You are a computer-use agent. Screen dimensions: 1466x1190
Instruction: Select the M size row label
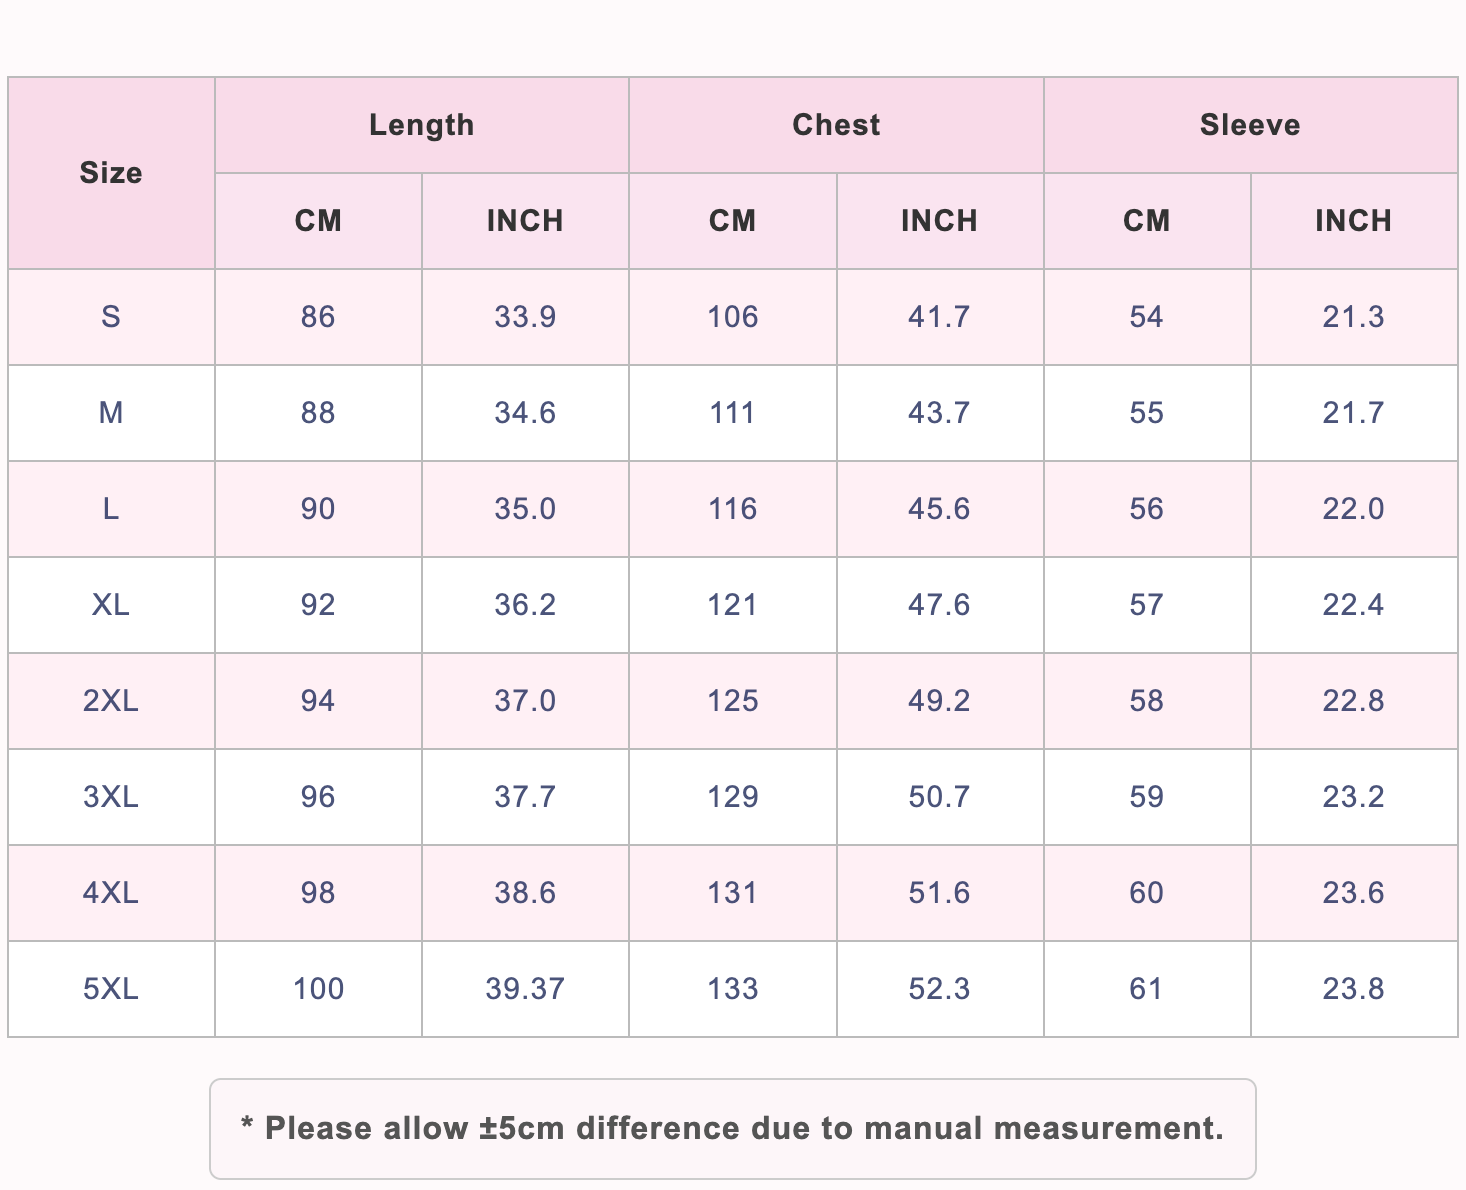(x=111, y=413)
